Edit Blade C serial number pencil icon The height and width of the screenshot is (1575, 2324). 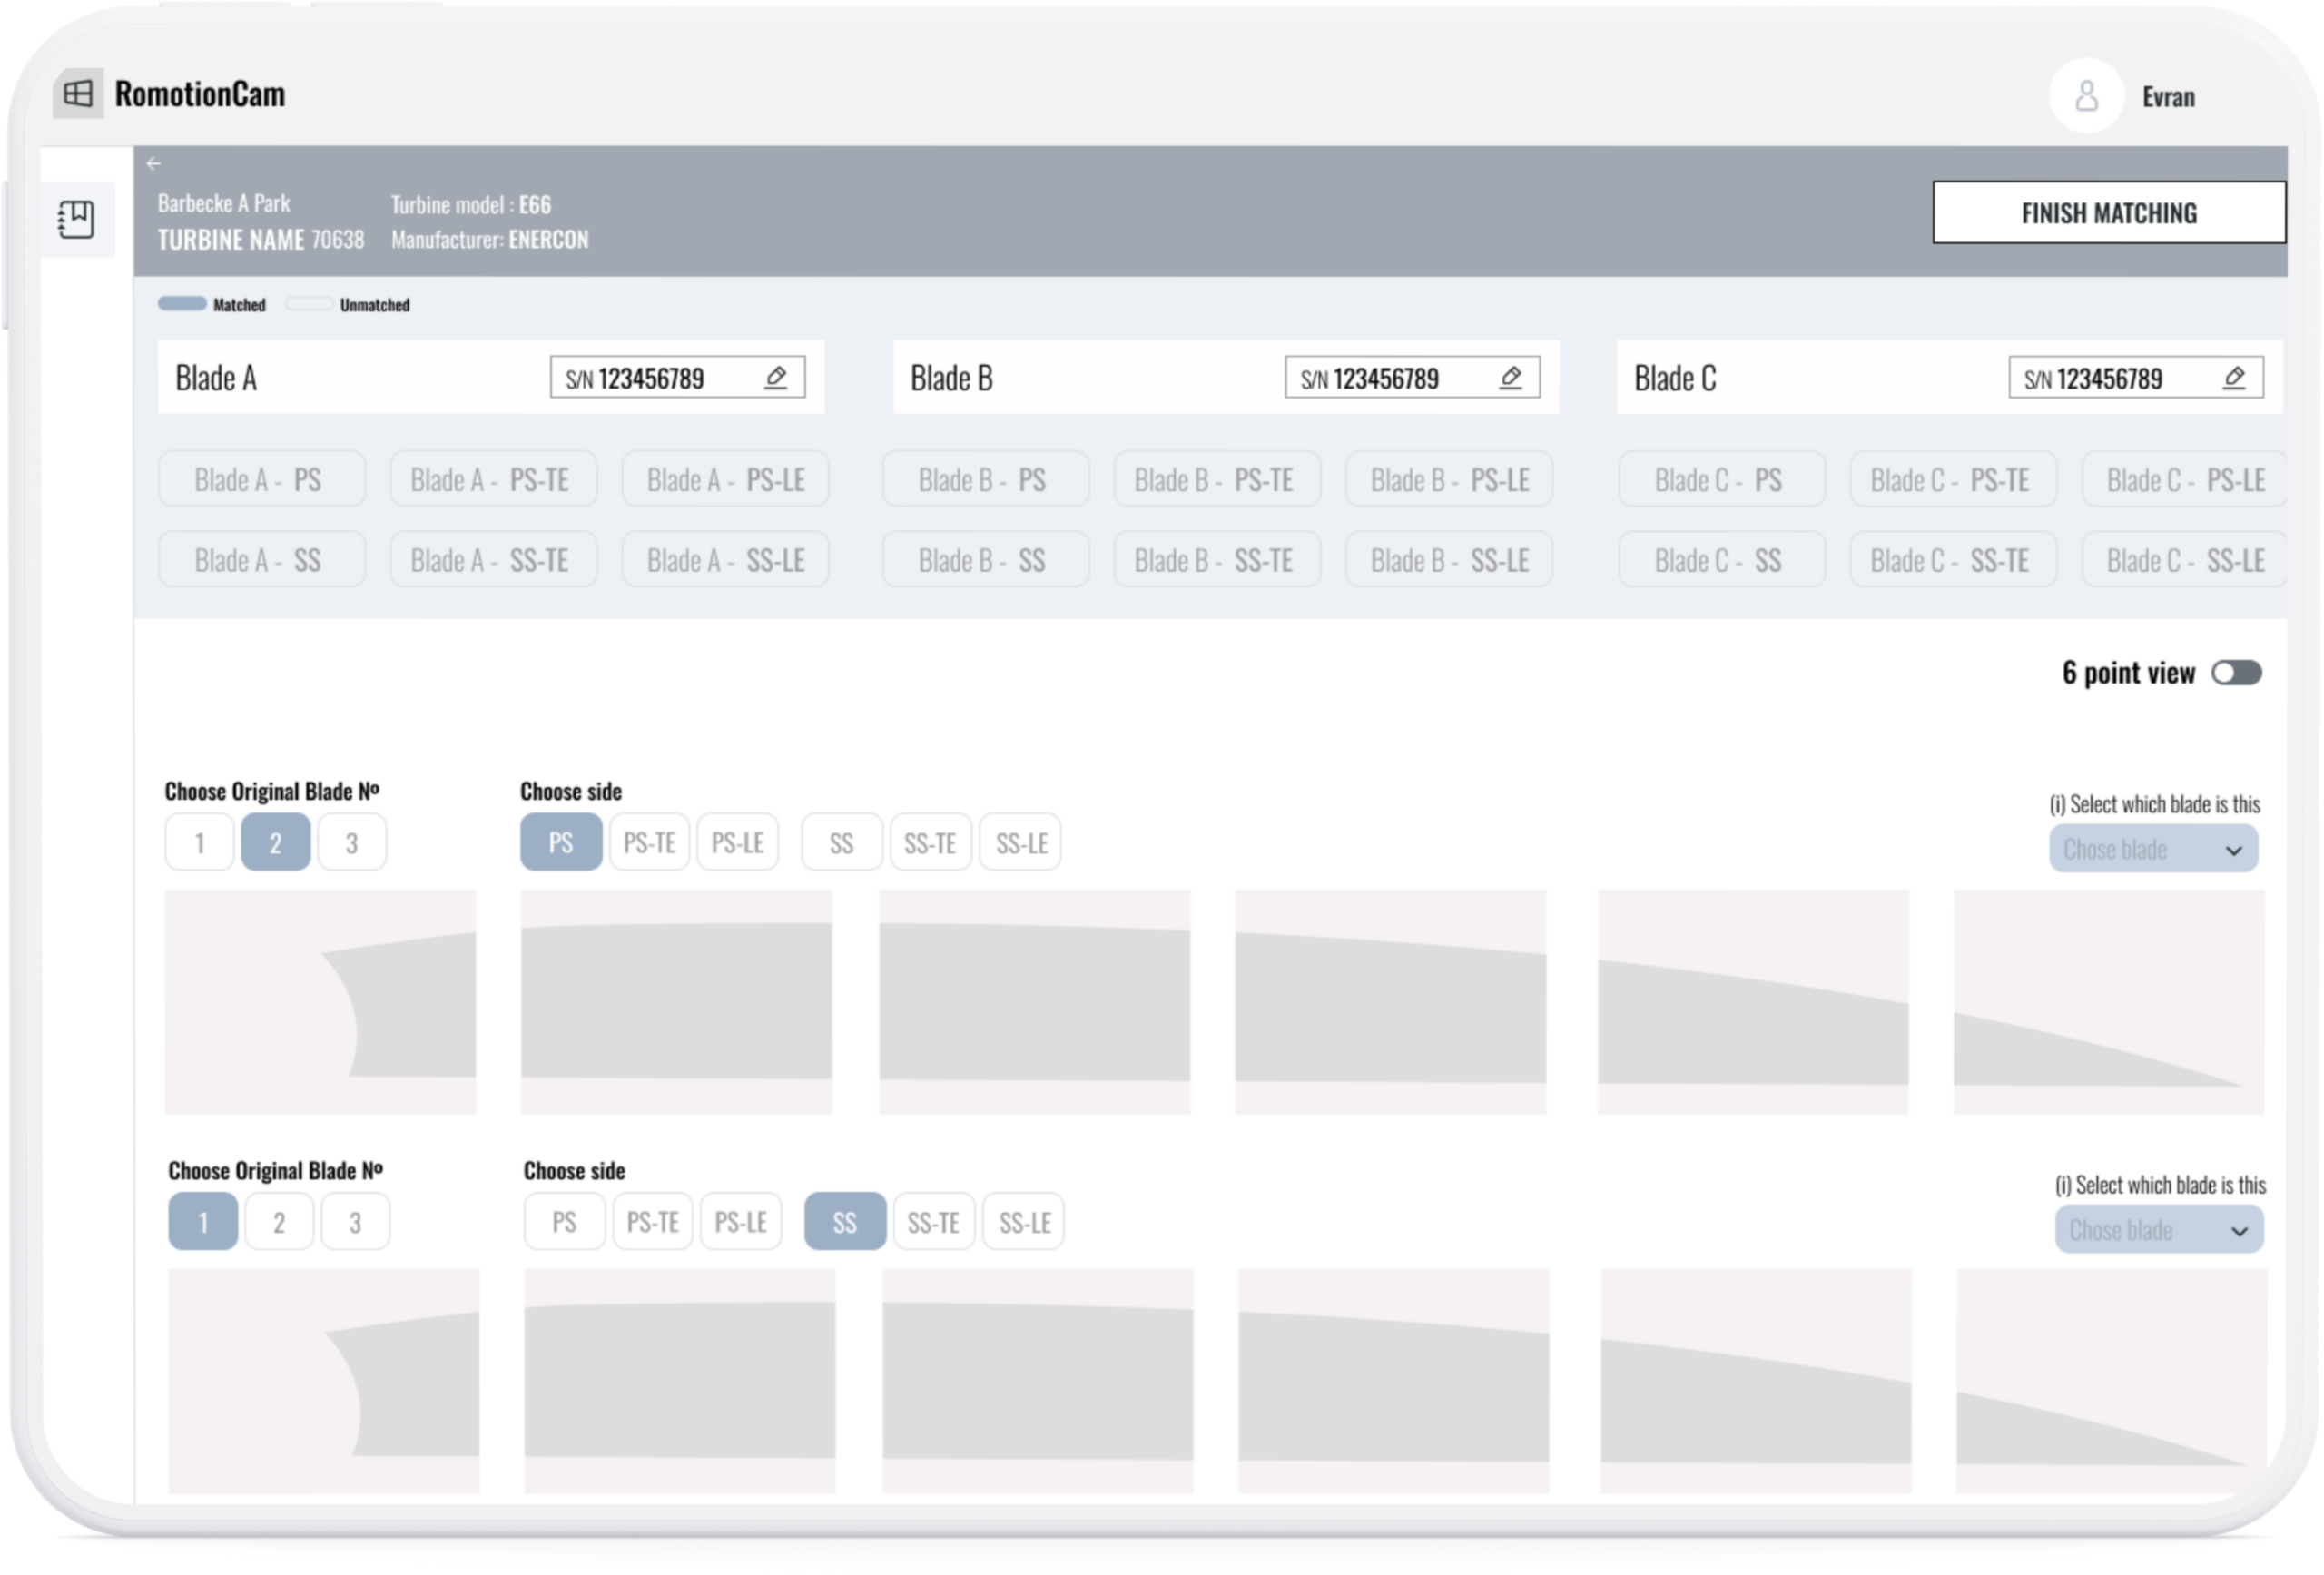(2235, 378)
